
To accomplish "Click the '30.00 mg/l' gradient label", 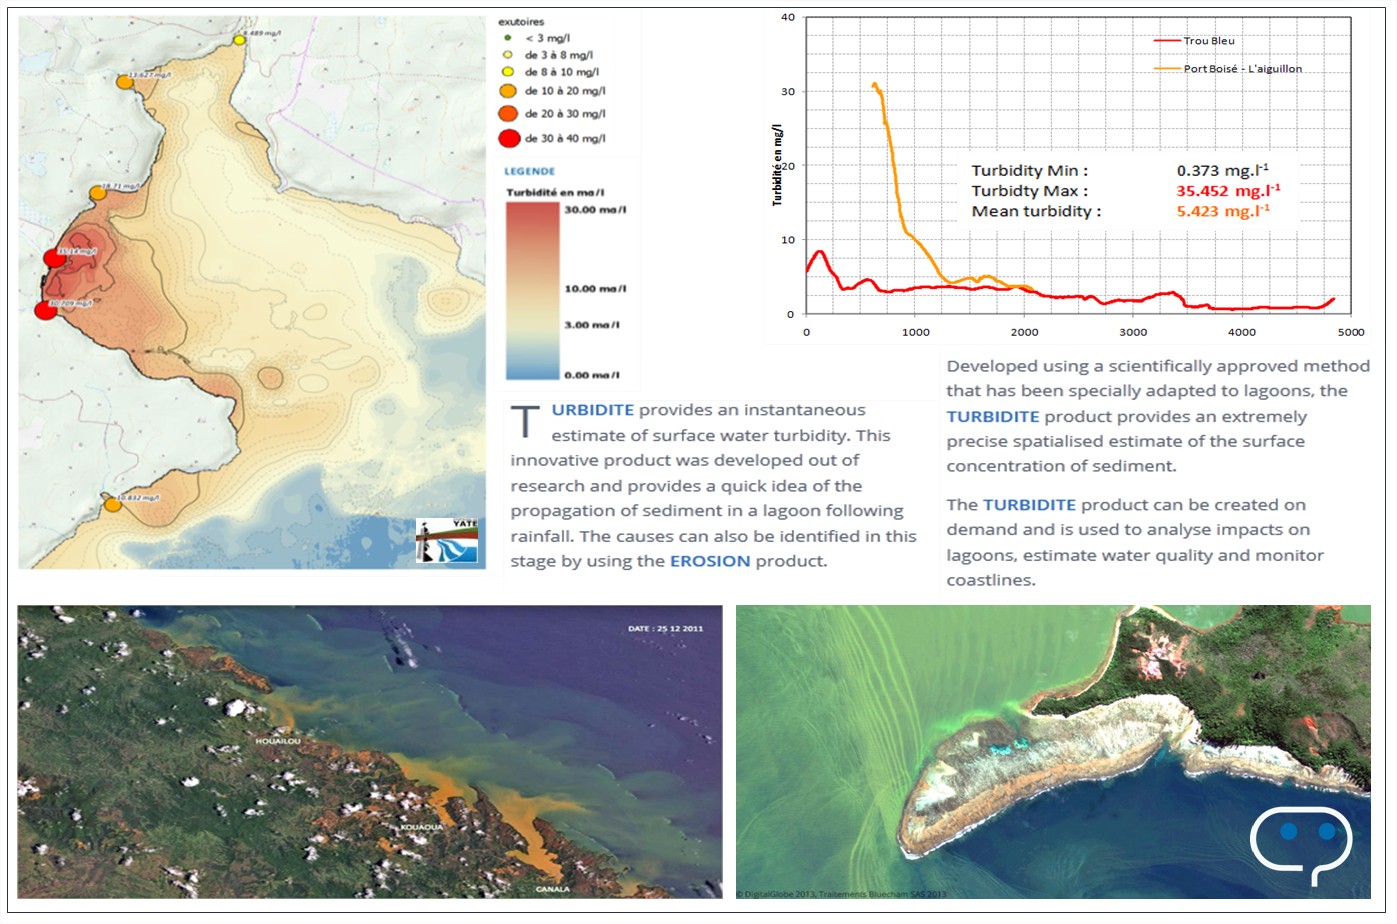I will click(595, 210).
